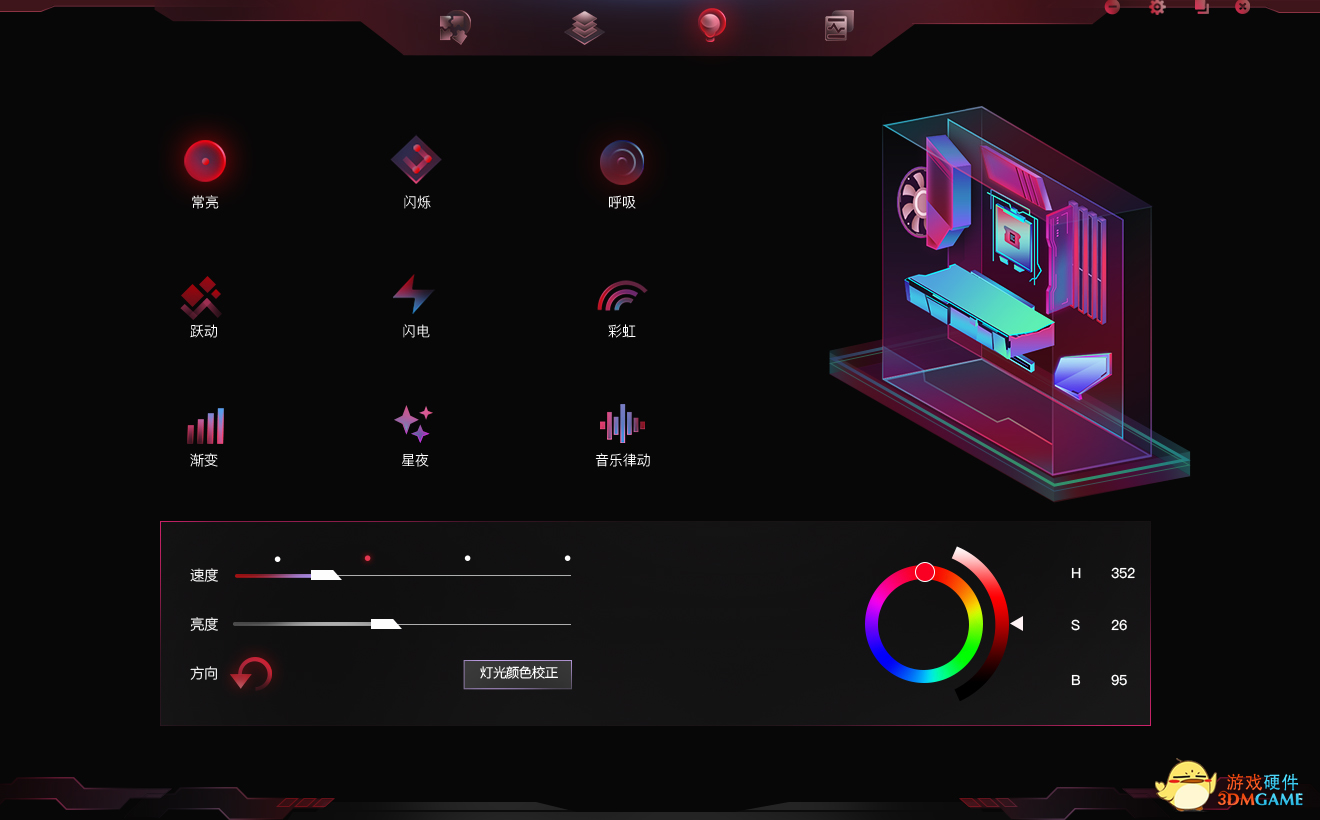The width and height of the screenshot is (1320, 820).
Task: Open the monitor chart tab at top
Action: click(839, 26)
